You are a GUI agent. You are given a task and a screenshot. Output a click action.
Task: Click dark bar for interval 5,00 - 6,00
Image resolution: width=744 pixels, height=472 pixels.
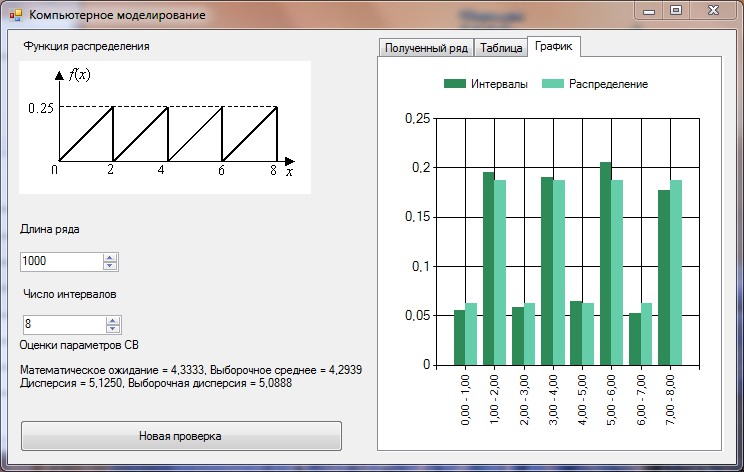point(605,263)
